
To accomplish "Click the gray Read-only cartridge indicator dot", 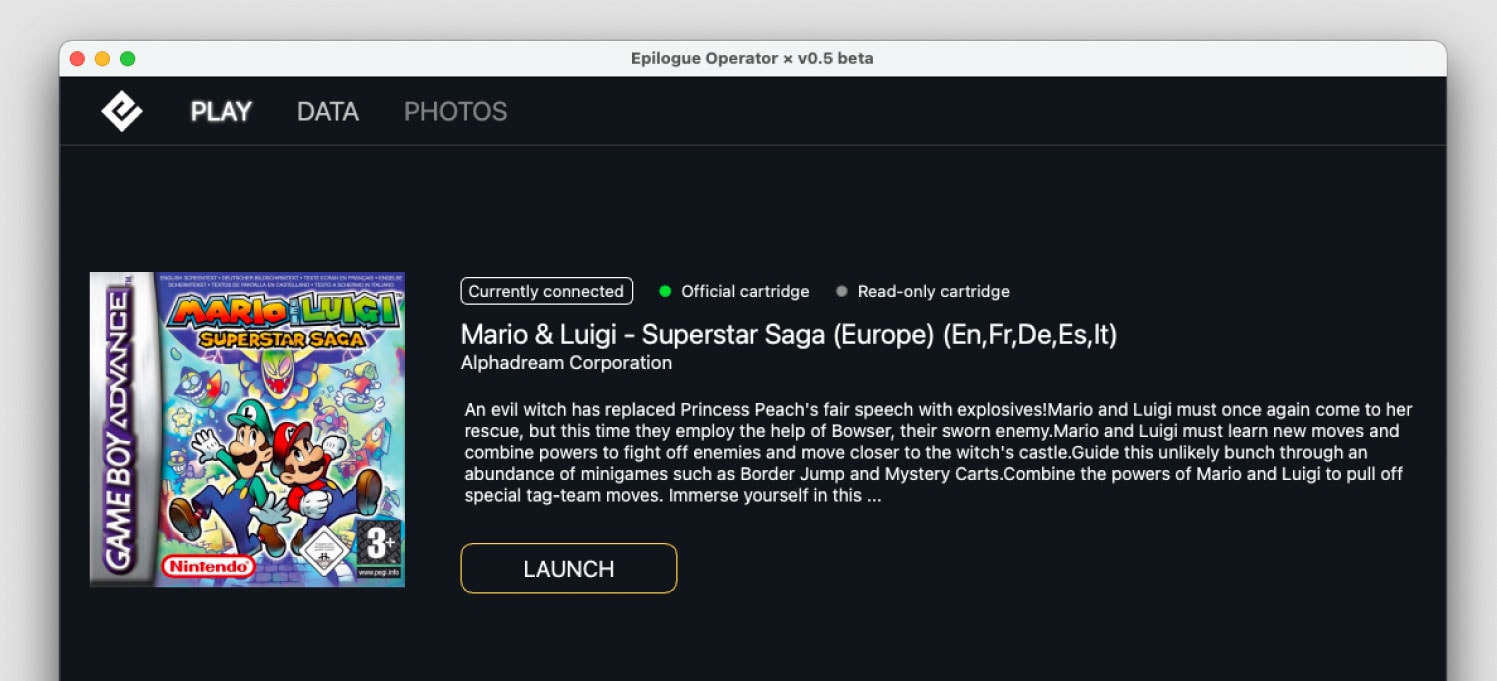I will [843, 291].
